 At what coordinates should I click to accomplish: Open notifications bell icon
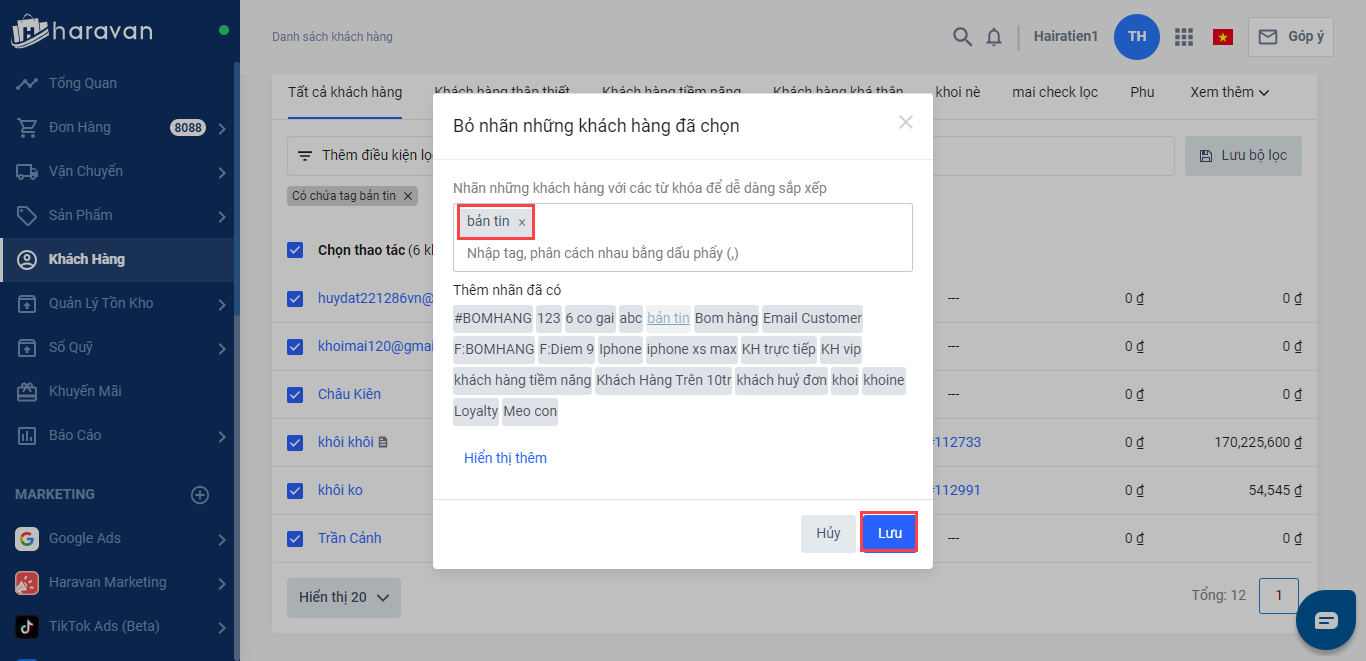click(994, 37)
